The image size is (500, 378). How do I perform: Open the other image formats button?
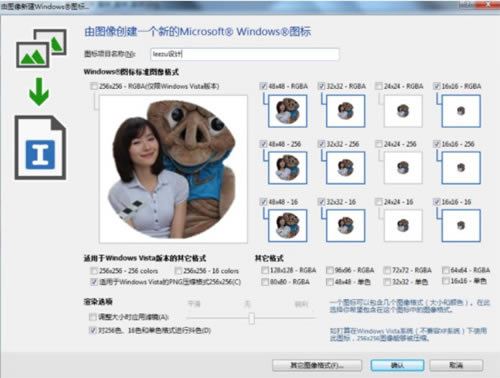(317, 365)
